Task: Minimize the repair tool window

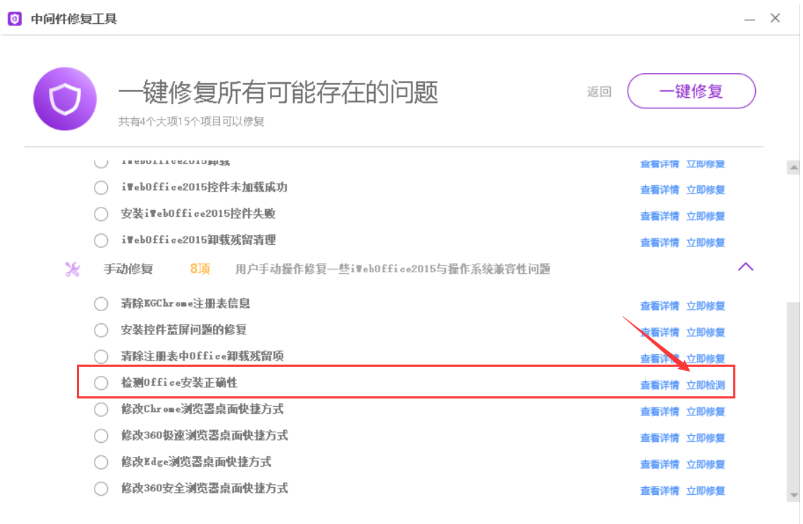Action: point(749,19)
